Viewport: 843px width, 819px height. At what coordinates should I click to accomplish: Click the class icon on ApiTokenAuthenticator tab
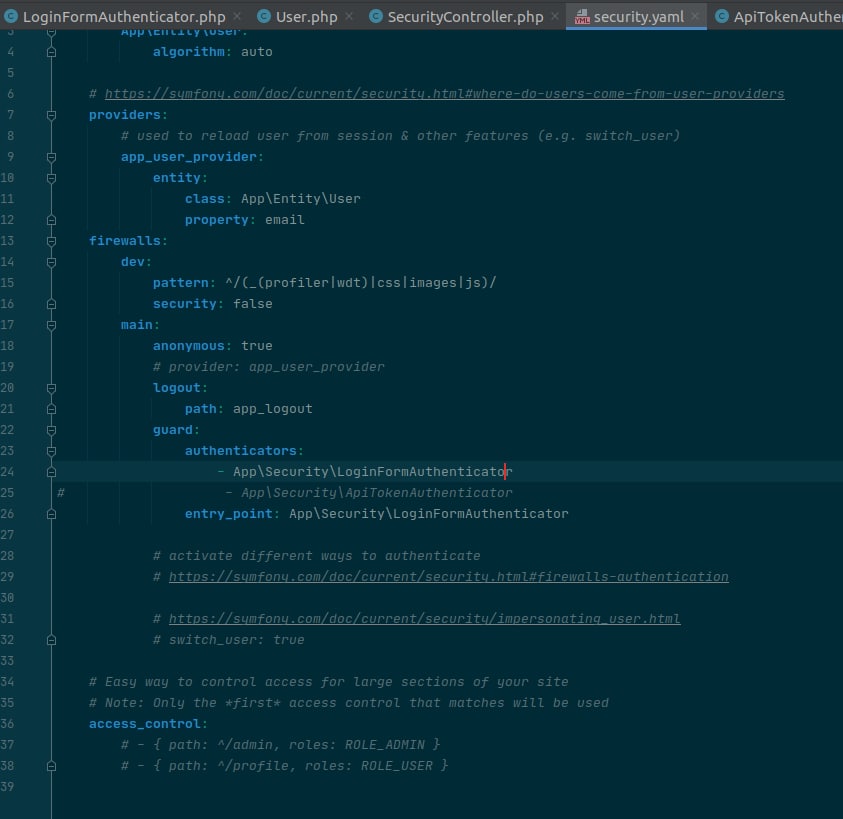pos(722,17)
